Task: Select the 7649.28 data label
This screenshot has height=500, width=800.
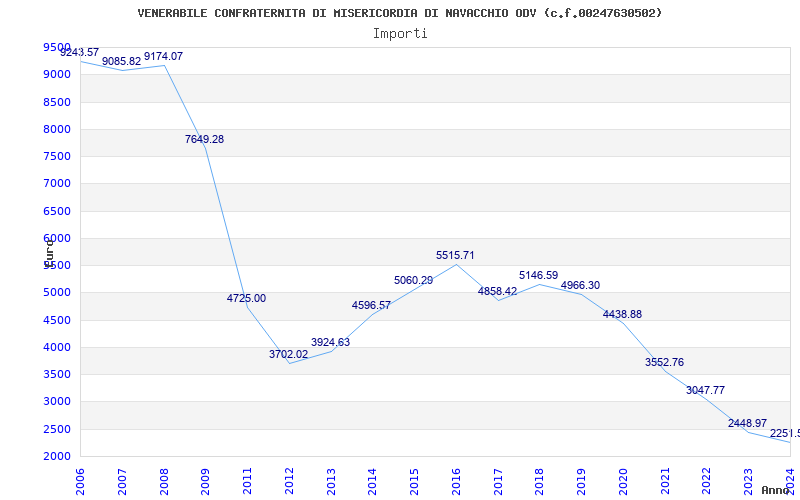Action: (x=205, y=139)
